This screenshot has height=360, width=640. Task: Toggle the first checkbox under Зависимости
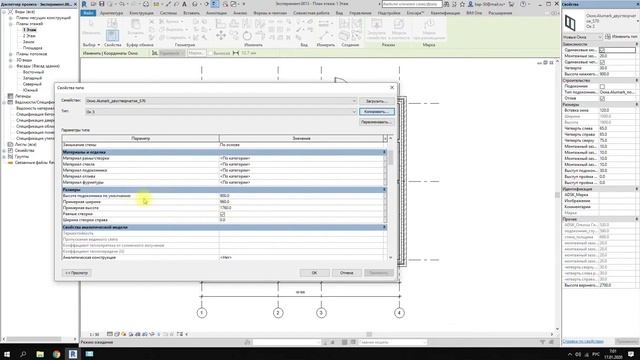pos(602,50)
